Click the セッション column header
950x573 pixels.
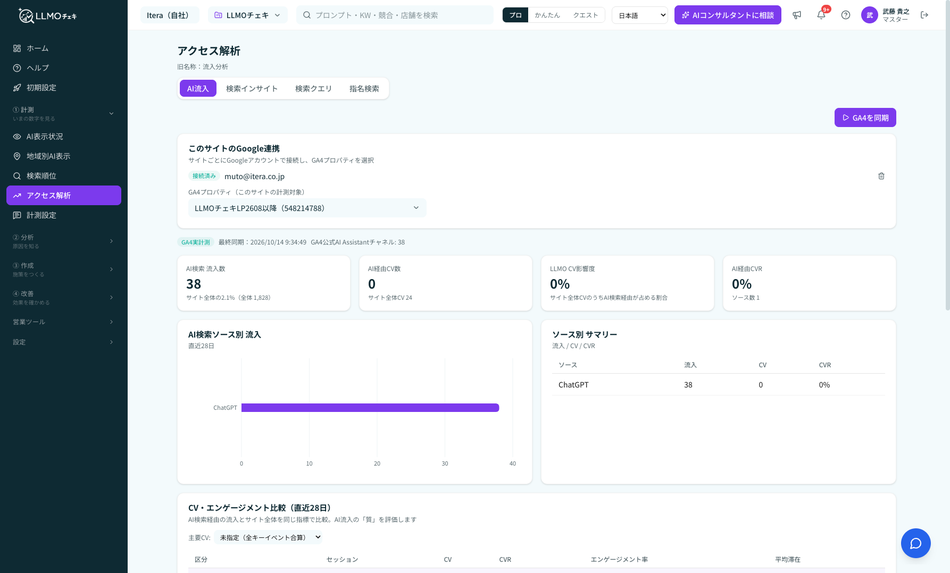pos(342,560)
